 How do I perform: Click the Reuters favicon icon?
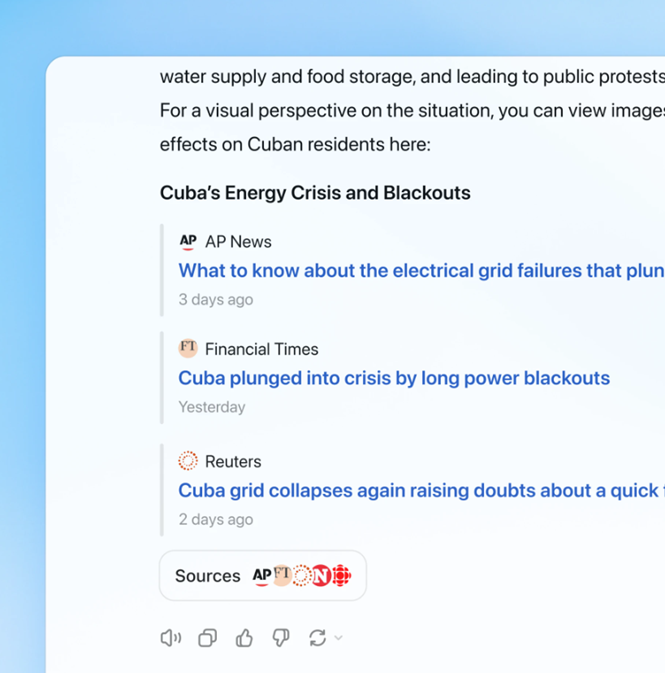click(x=188, y=461)
